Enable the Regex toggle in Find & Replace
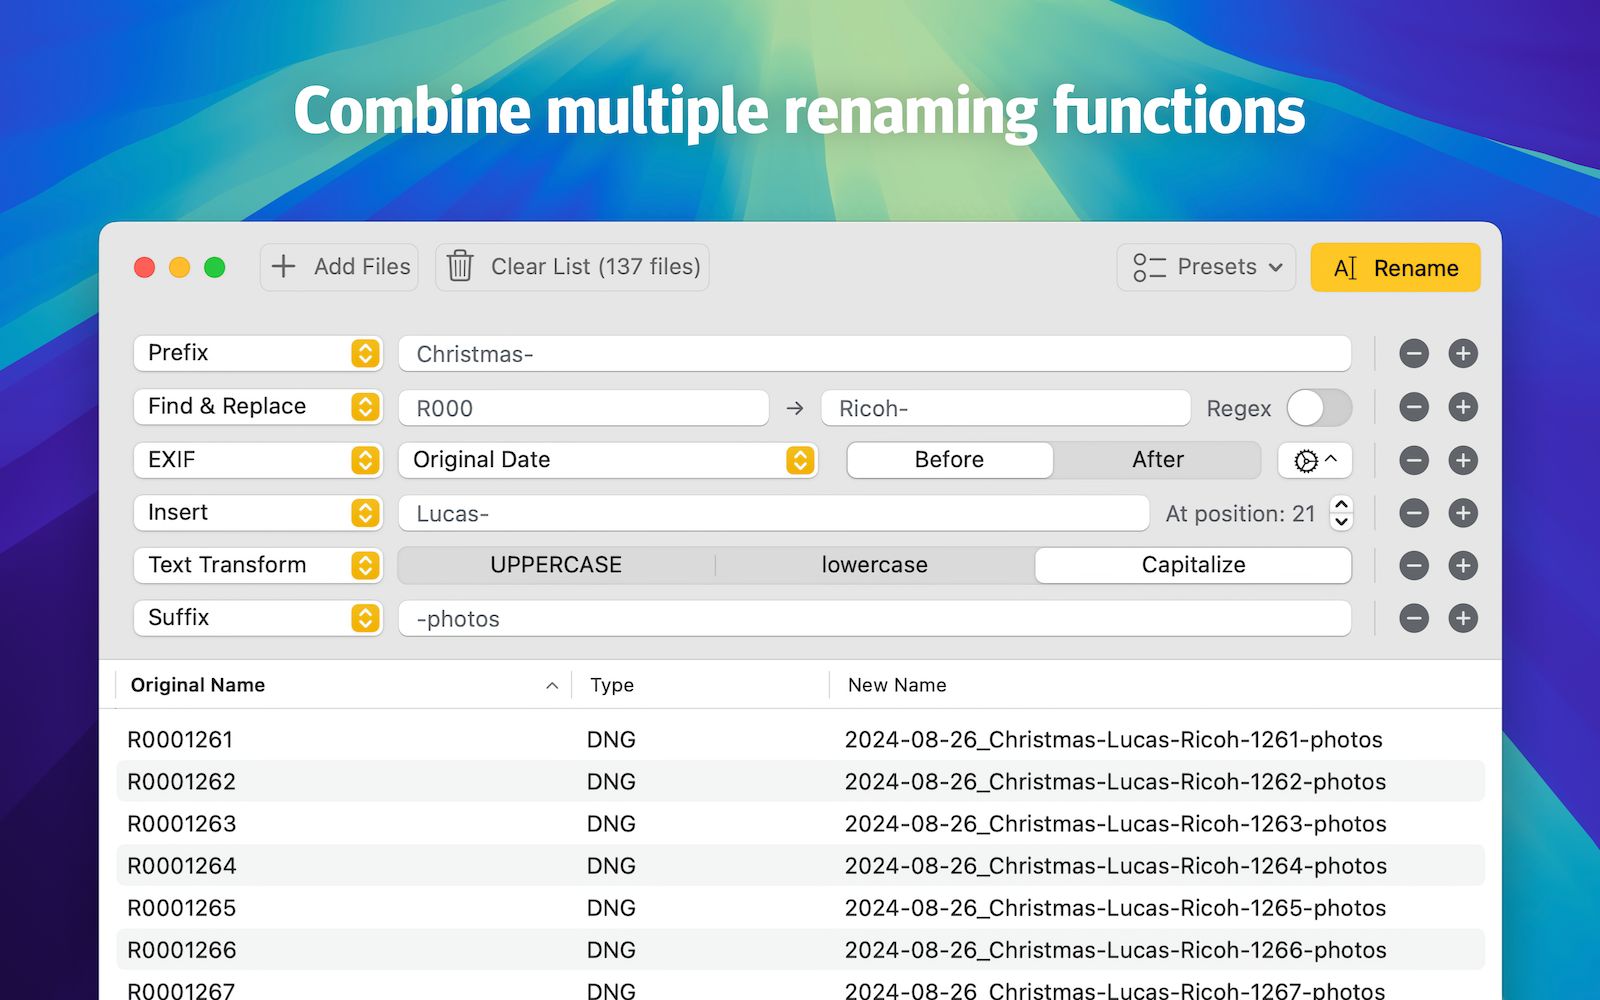The height and width of the screenshot is (1000, 1600). coord(1319,408)
